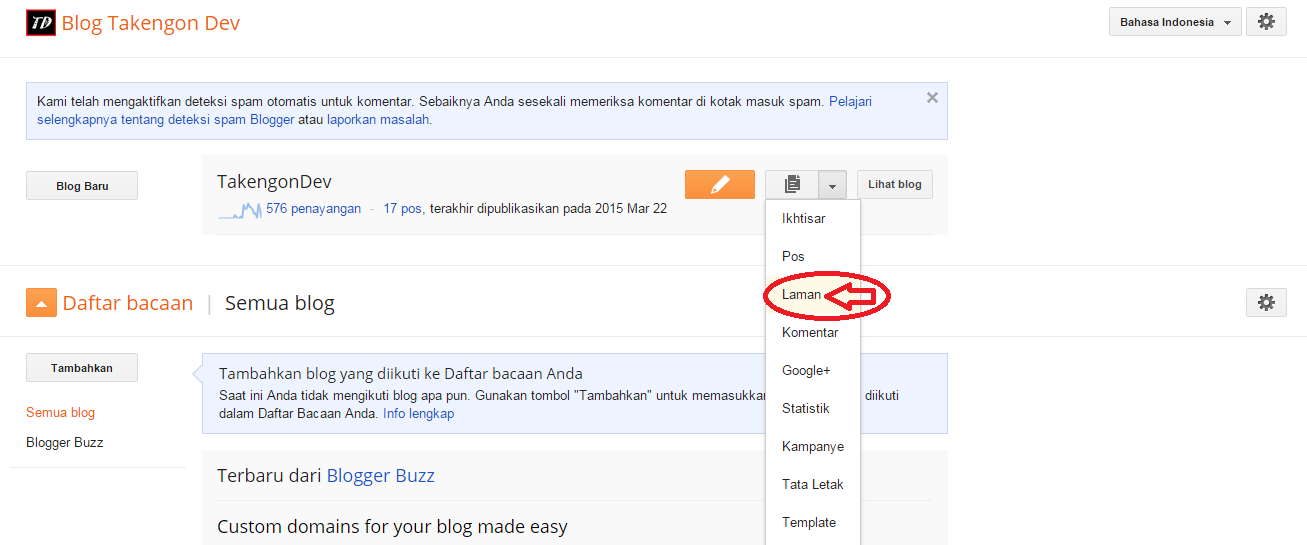Click the TD blog logo icon
The width and height of the screenshot is (1307, 545).
40,23
